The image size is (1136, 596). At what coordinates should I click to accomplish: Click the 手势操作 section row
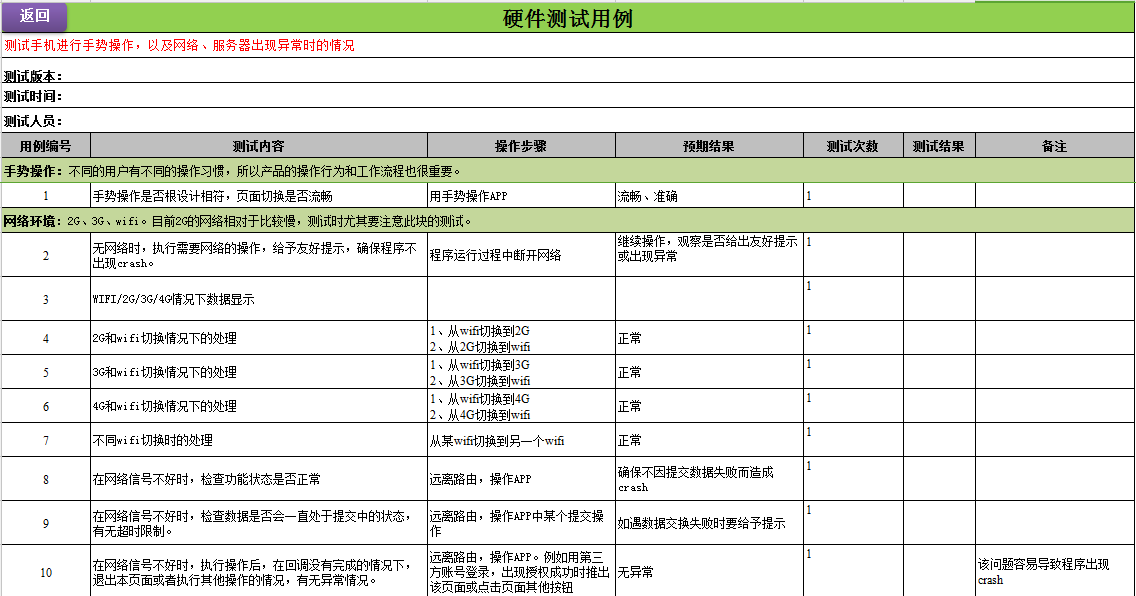point(567,171)
